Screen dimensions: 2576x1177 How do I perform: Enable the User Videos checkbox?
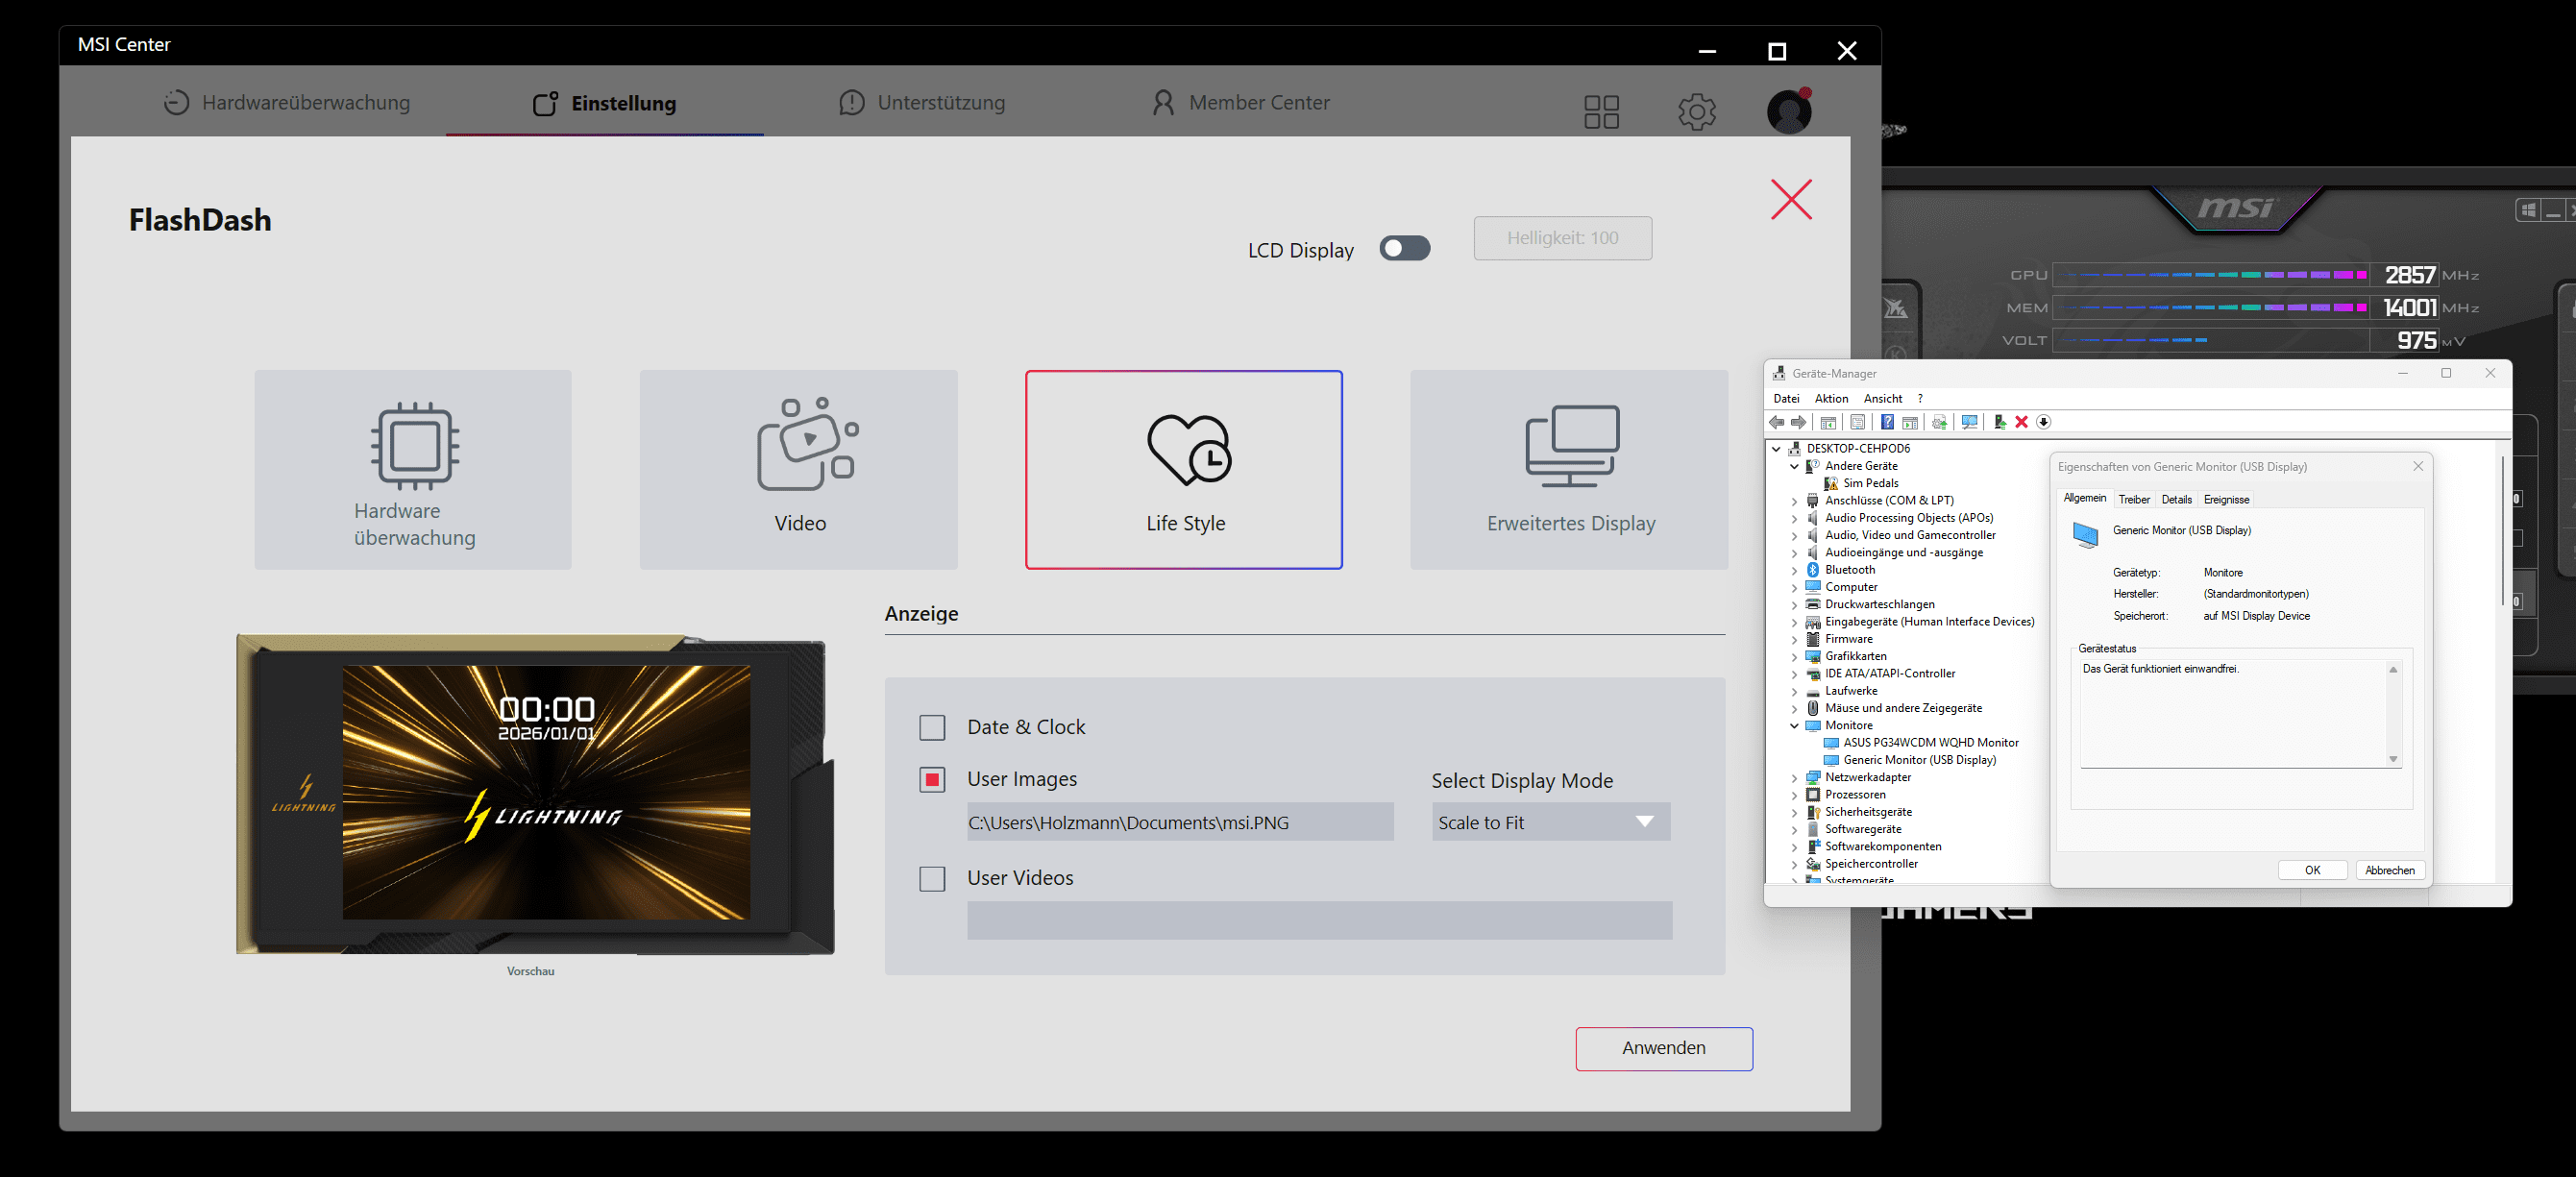[932, 878]
